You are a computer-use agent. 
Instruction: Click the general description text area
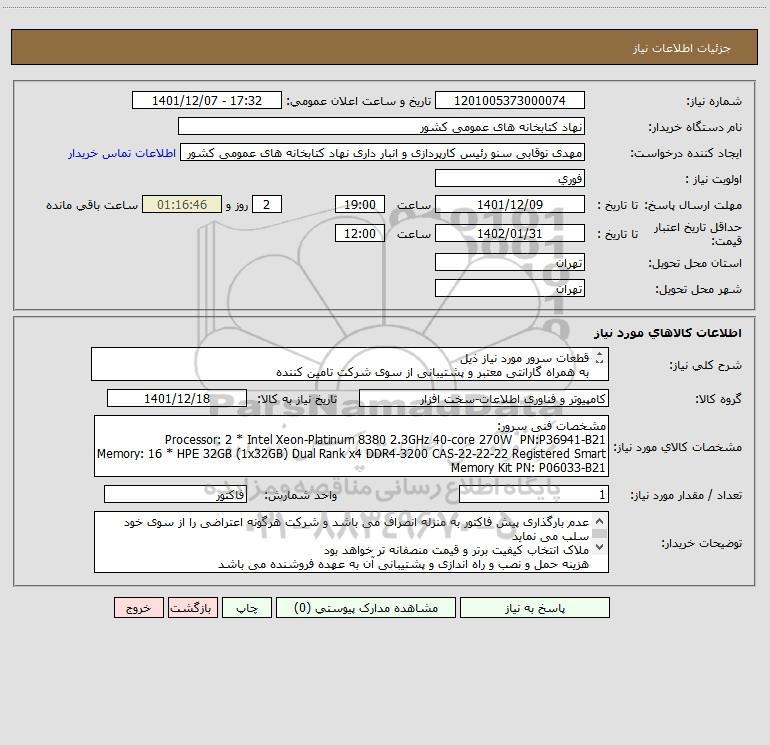click(x=350, y=364)
